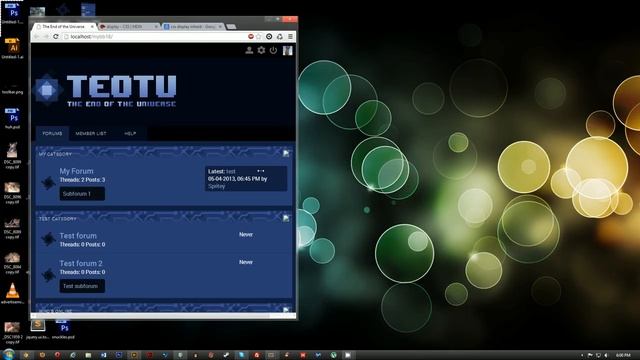Click the recycle-arrows extension icon
The image size is (640, 360).
[280, 37]
